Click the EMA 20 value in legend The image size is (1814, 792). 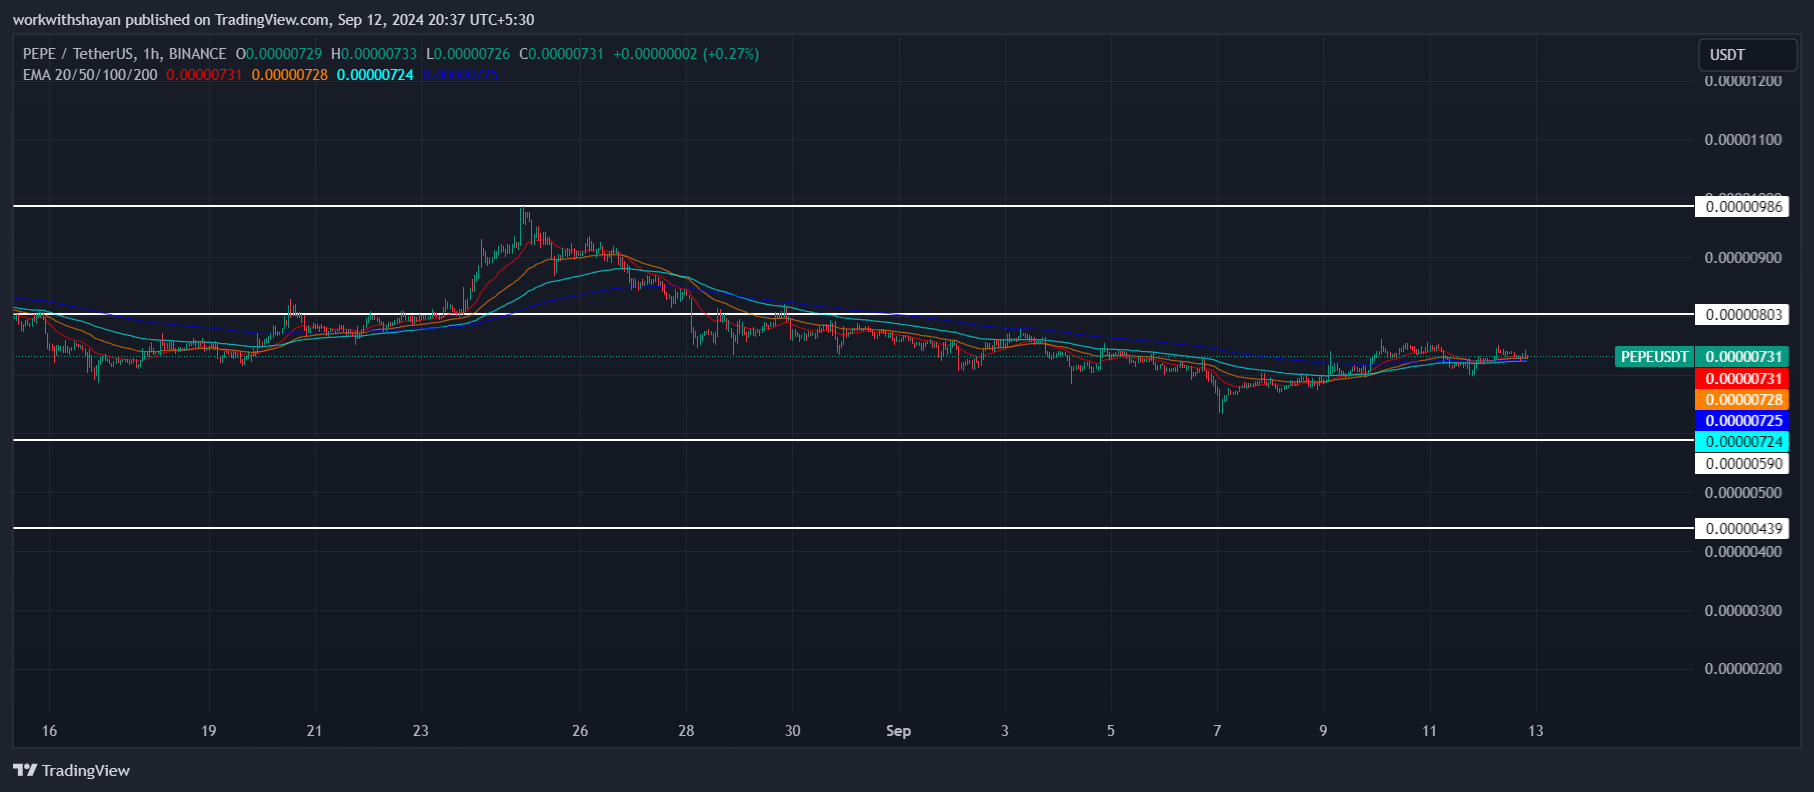(204, 75)
